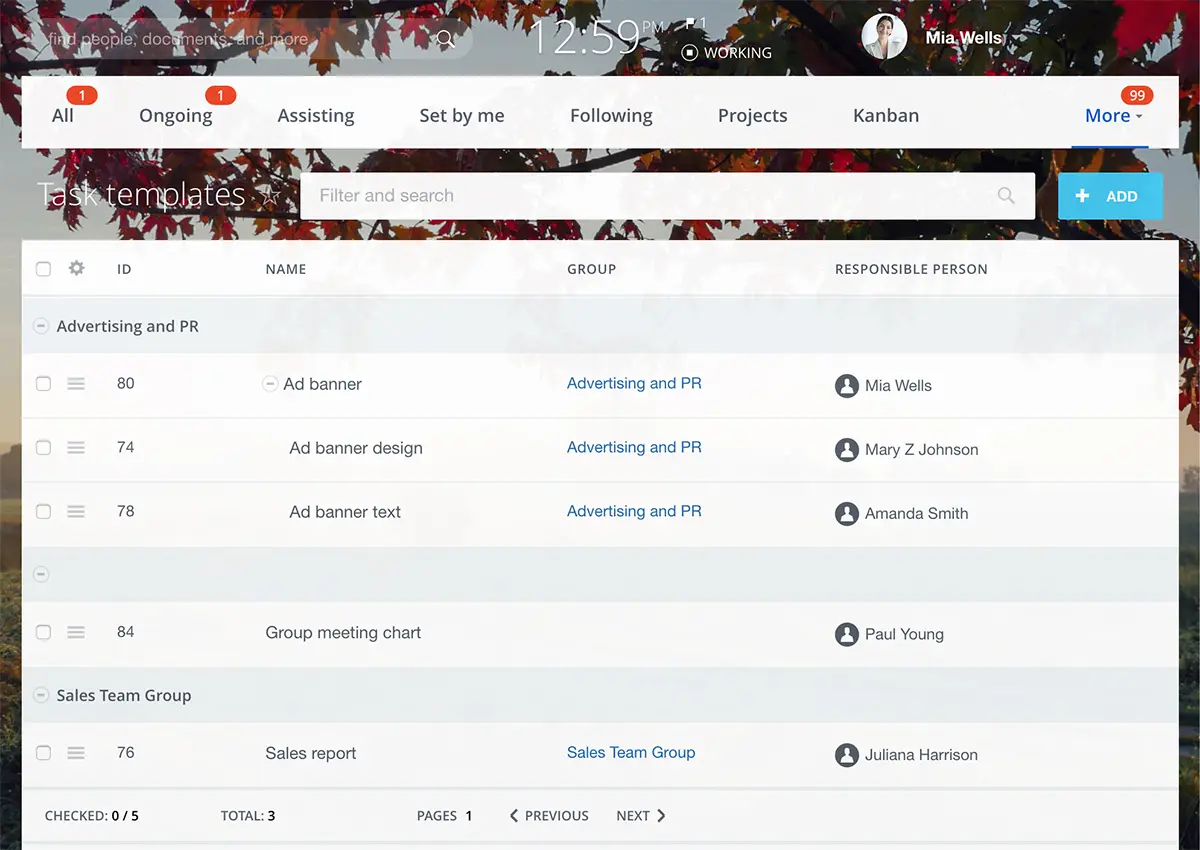1200x850 pixels.
Task: Check the Group meeting chart row checkbox
Action: [x=43, y=633]
